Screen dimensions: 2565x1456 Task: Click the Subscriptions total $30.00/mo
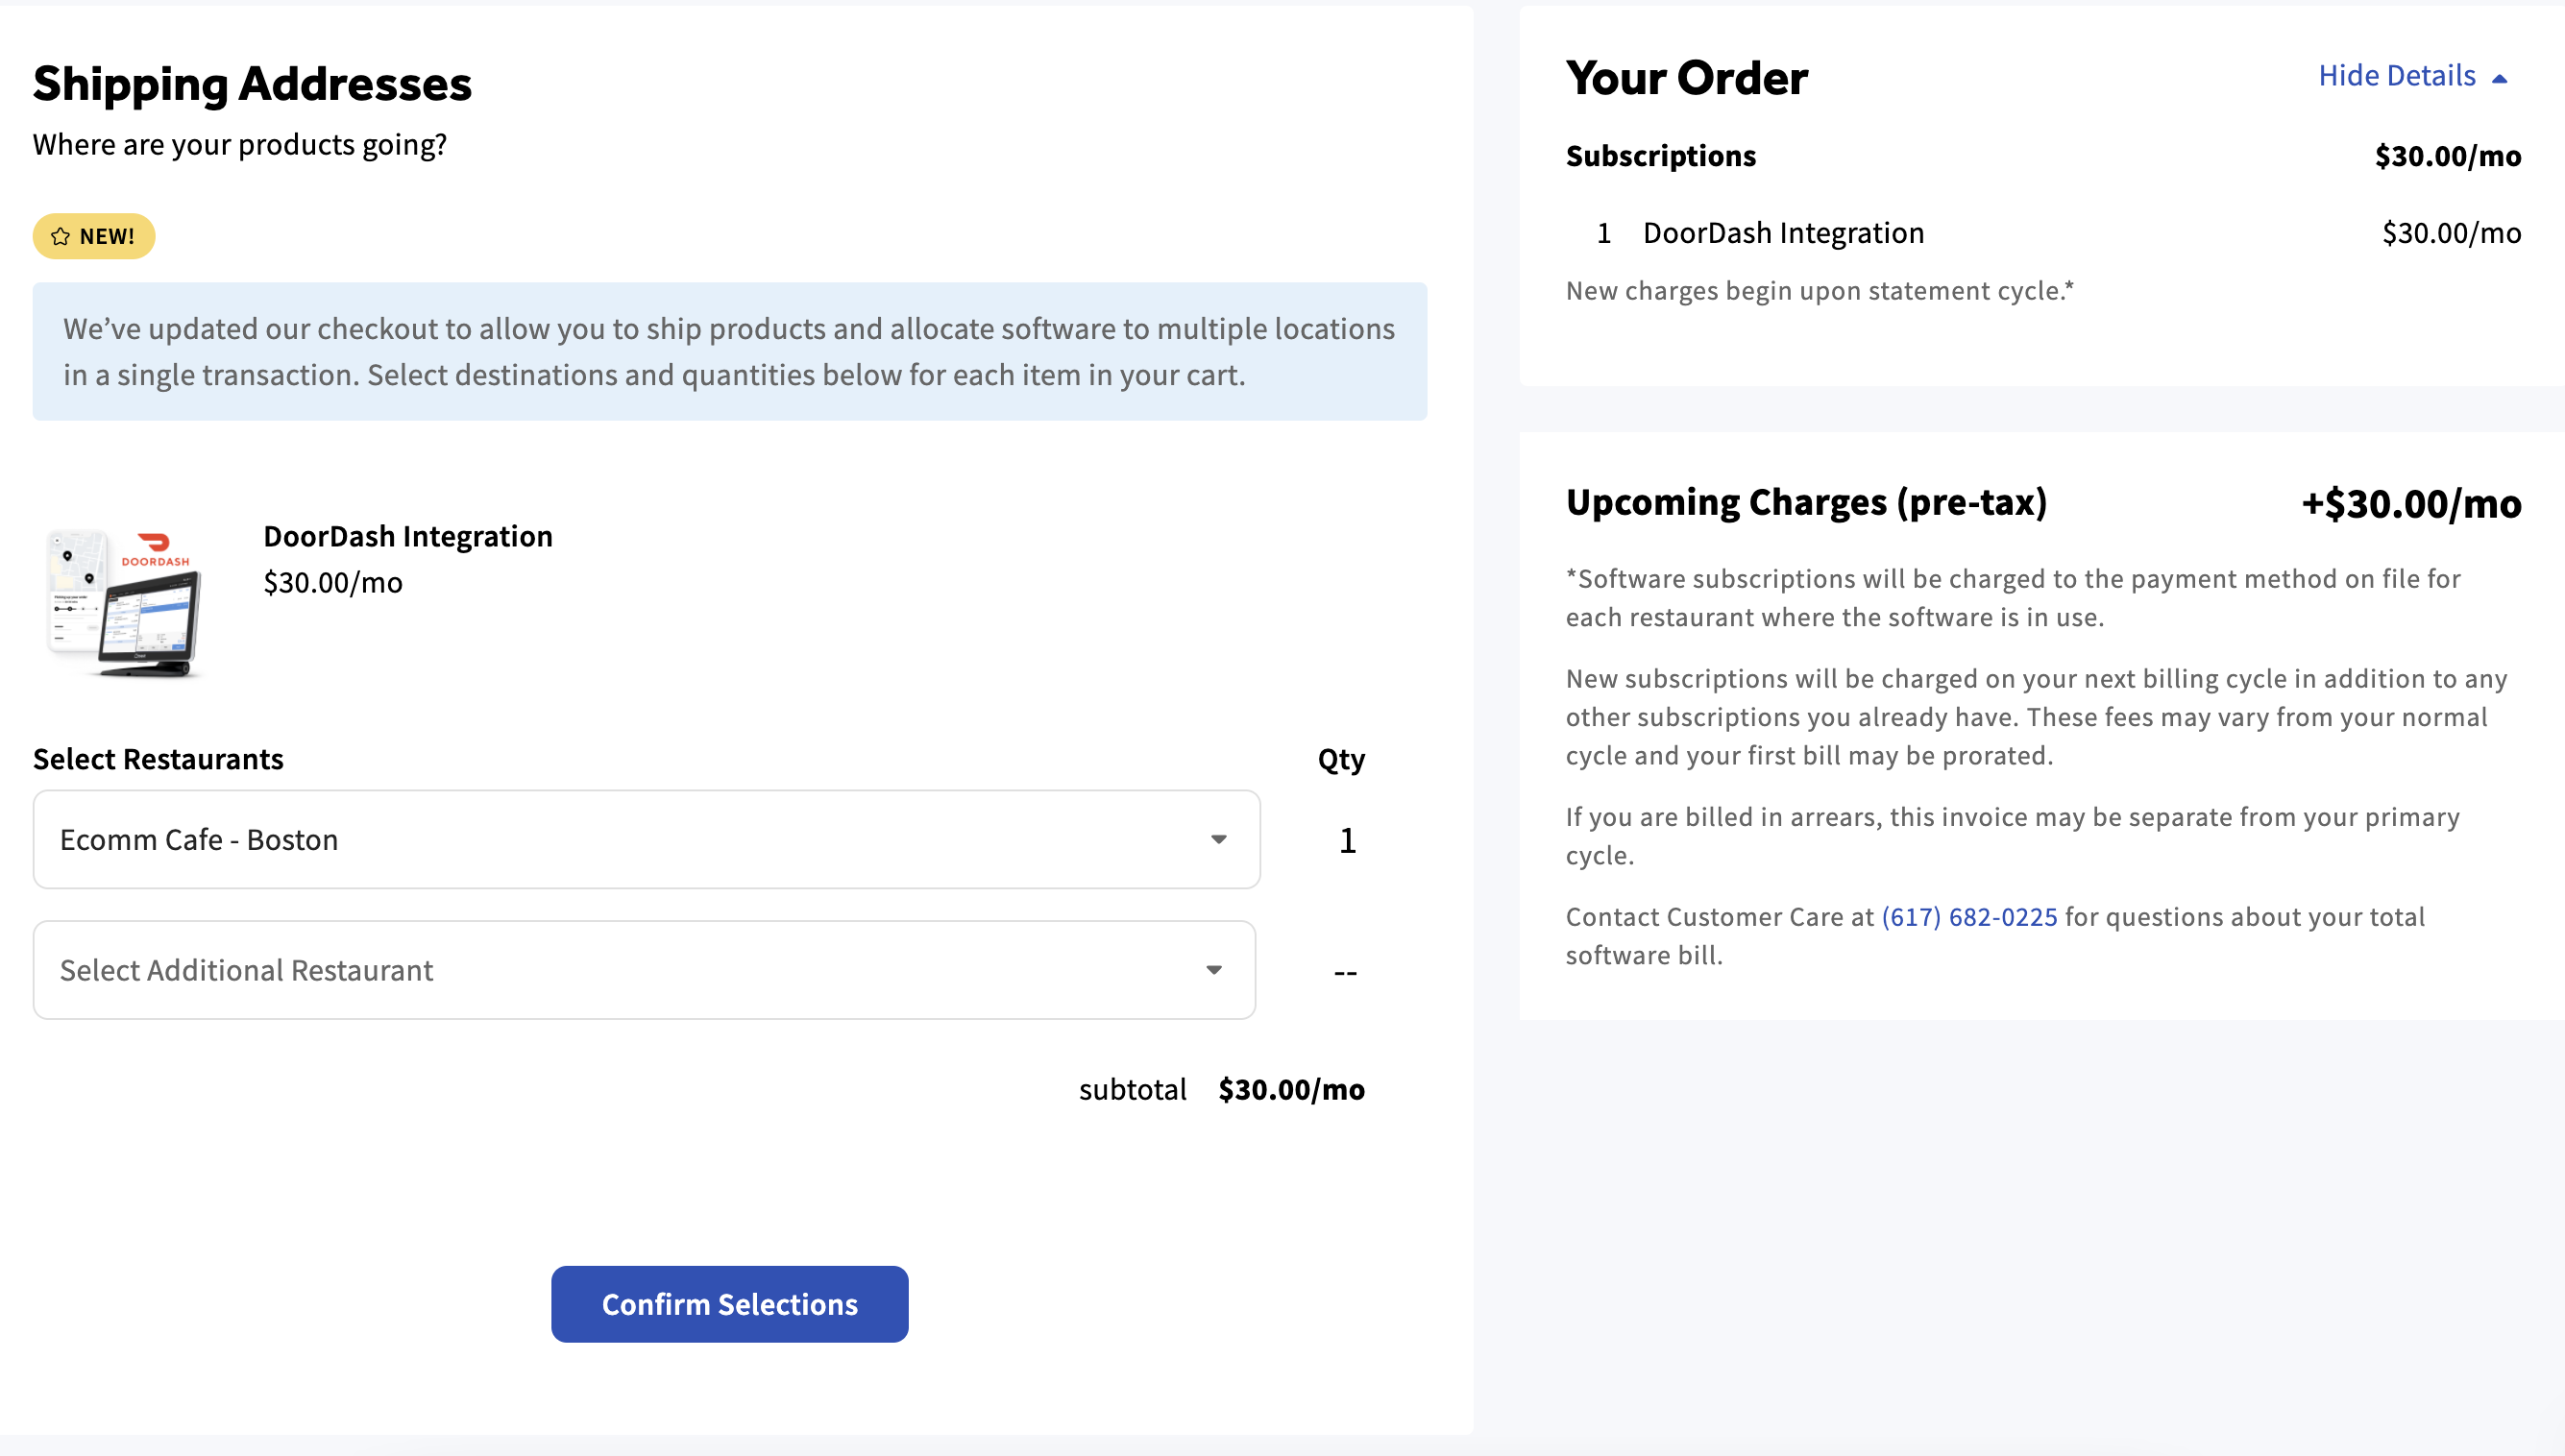(2447, 157)
